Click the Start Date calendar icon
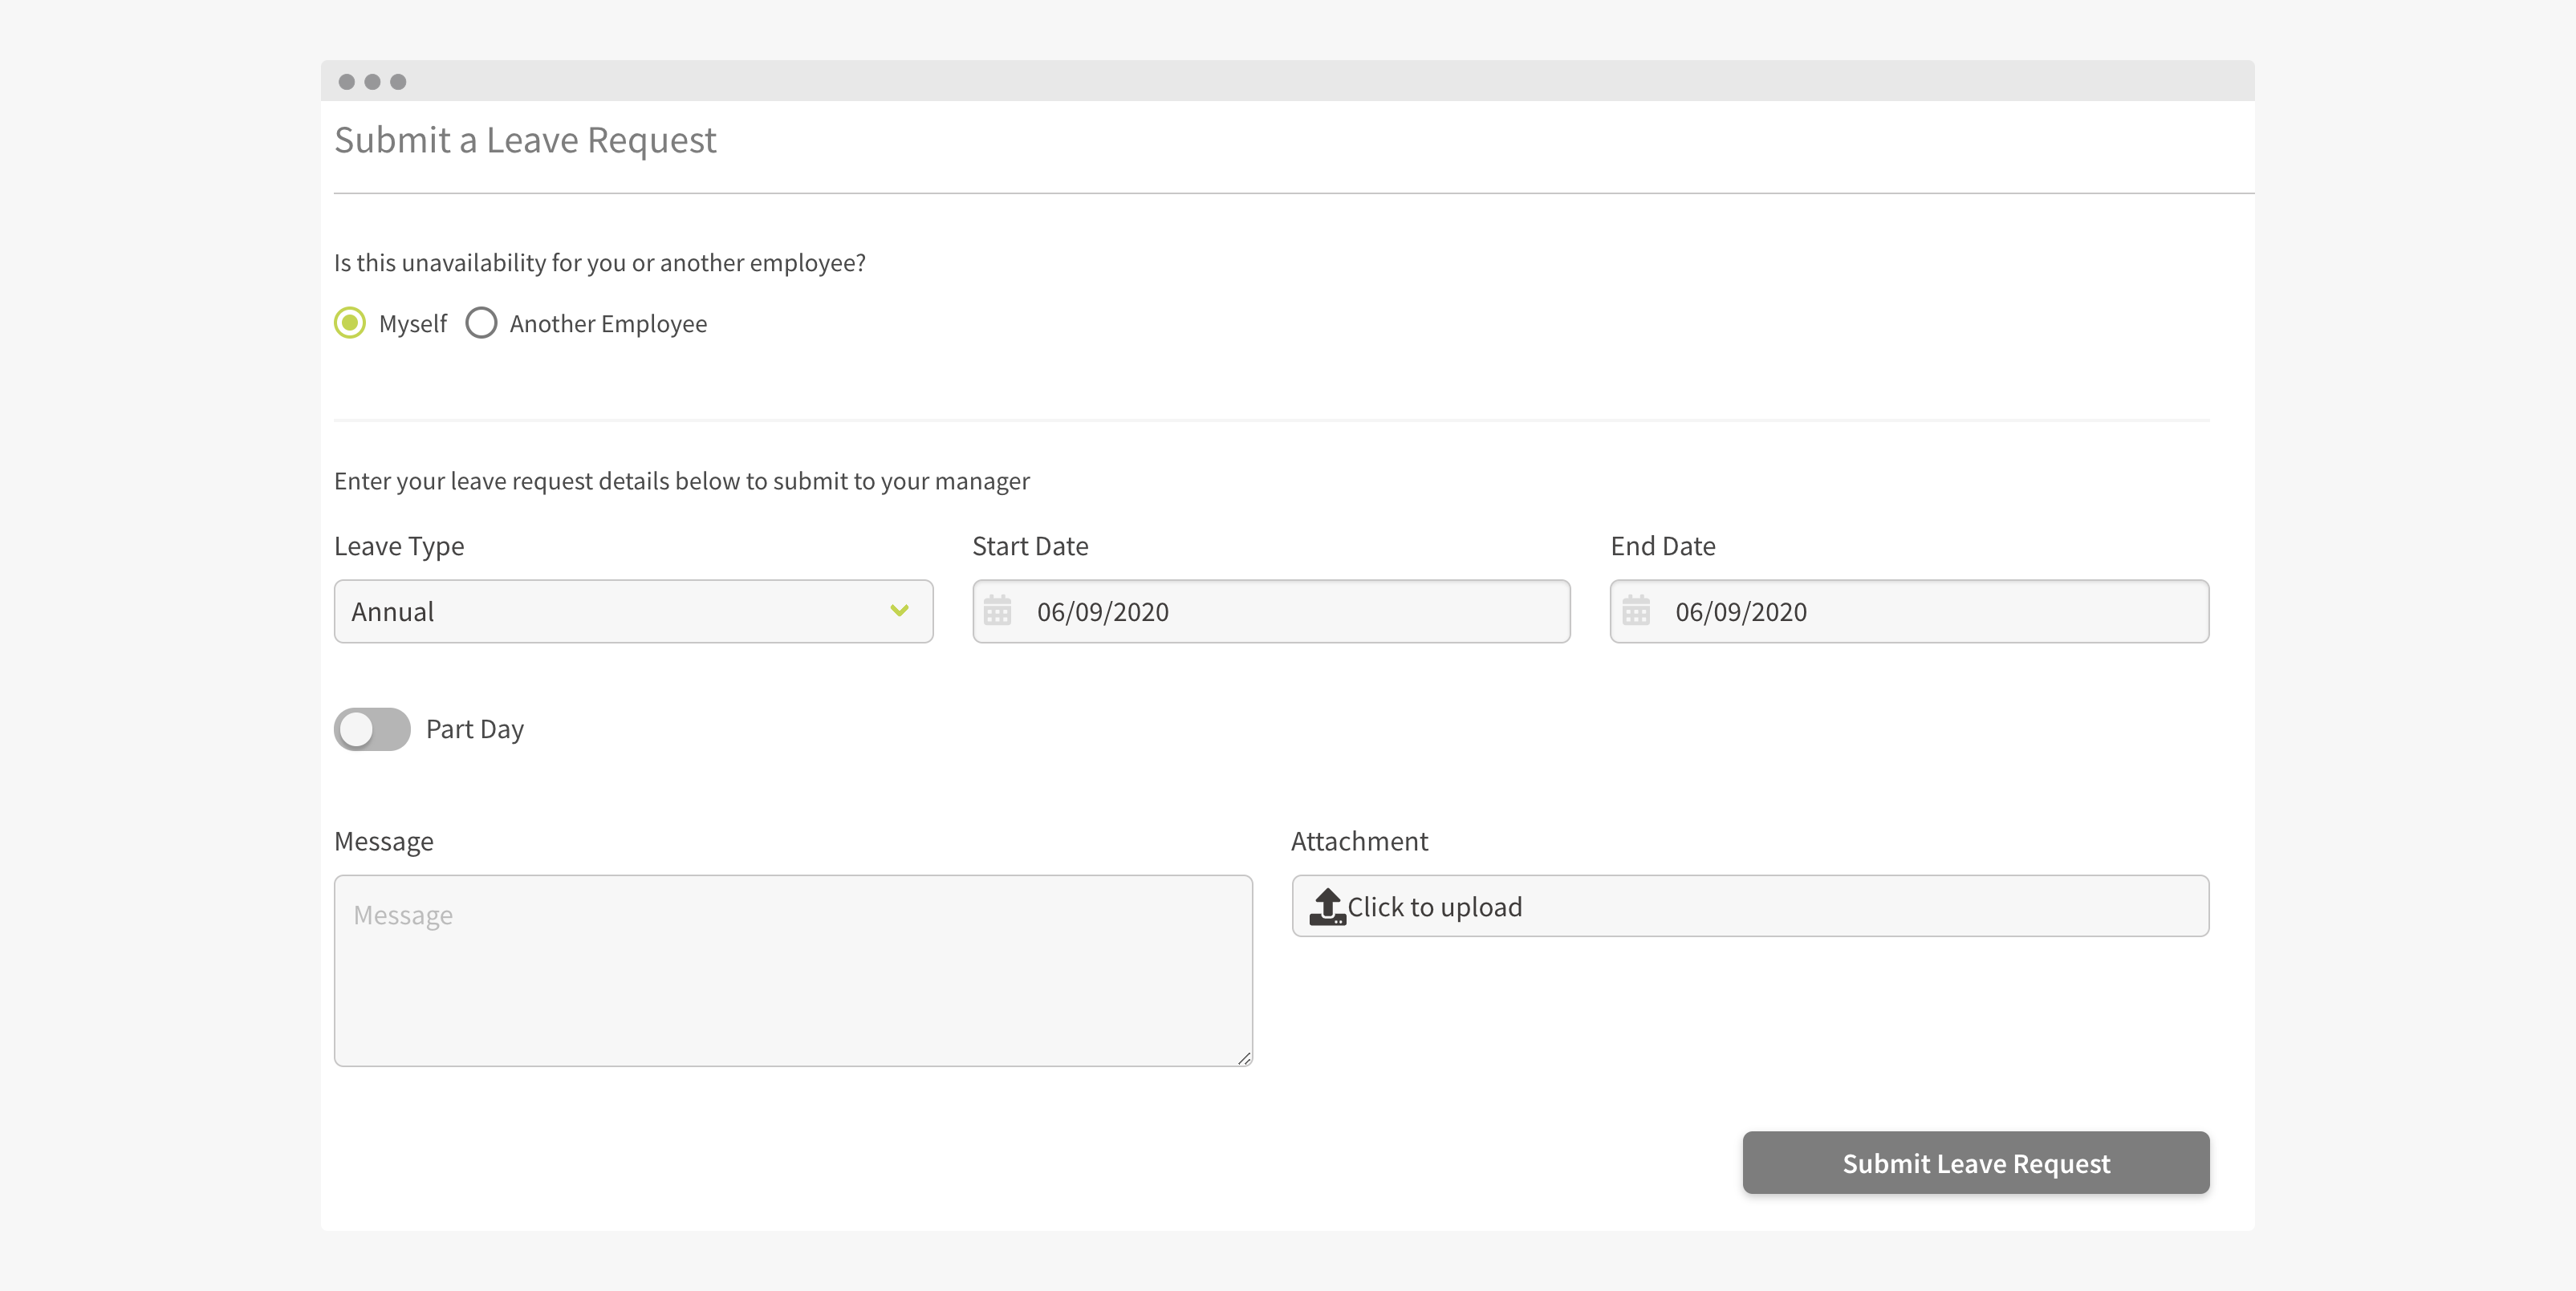This screenshot has height=1291, width=2576. click(997, 610)
